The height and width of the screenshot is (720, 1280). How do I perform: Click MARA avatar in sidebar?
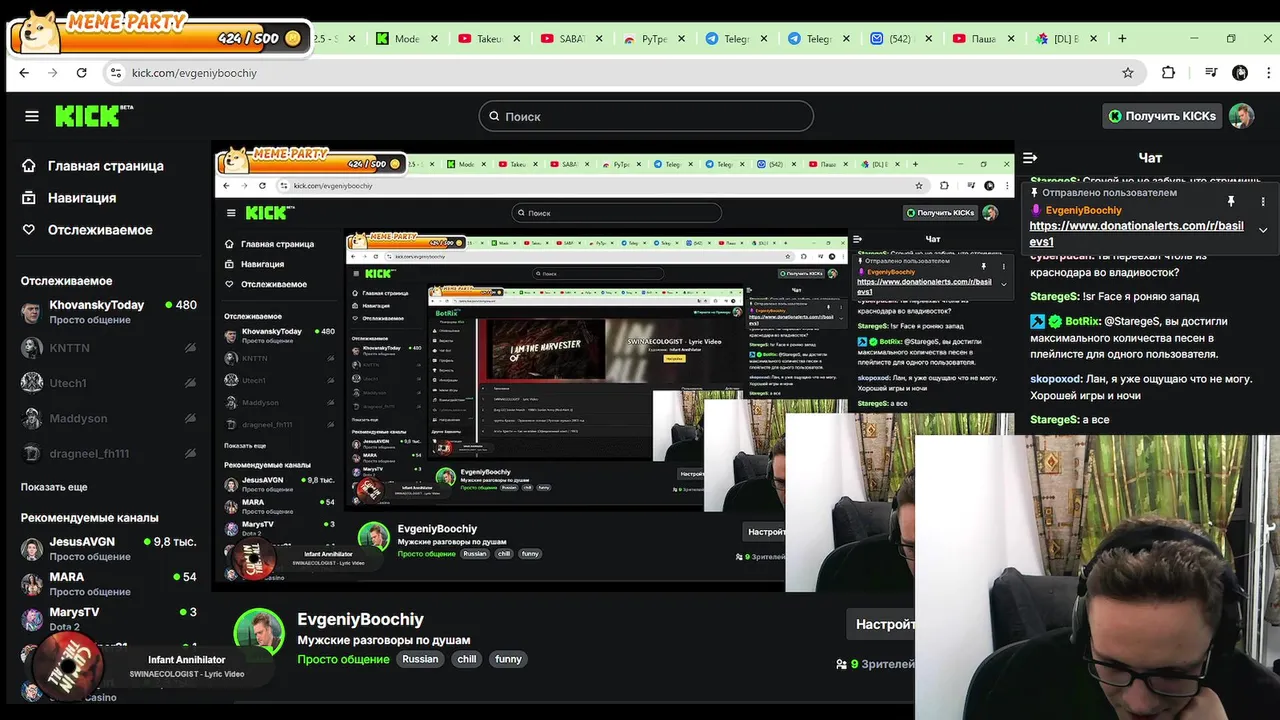pos(32,583)
